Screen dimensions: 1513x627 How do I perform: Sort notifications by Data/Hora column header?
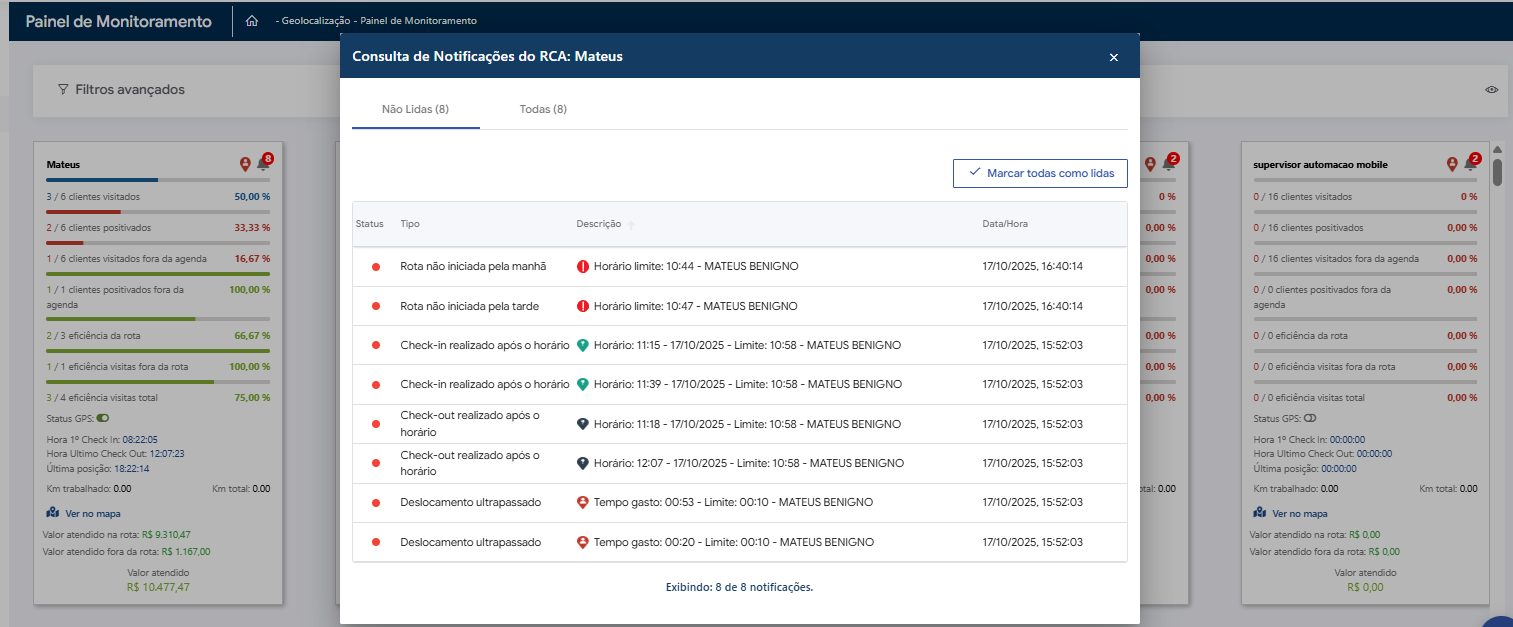click(1004, 224)
